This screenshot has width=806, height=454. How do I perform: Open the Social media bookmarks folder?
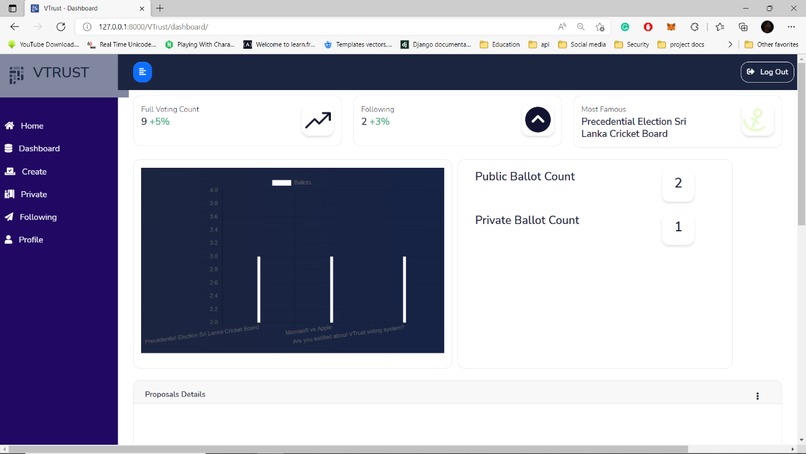tap(582, 45)
